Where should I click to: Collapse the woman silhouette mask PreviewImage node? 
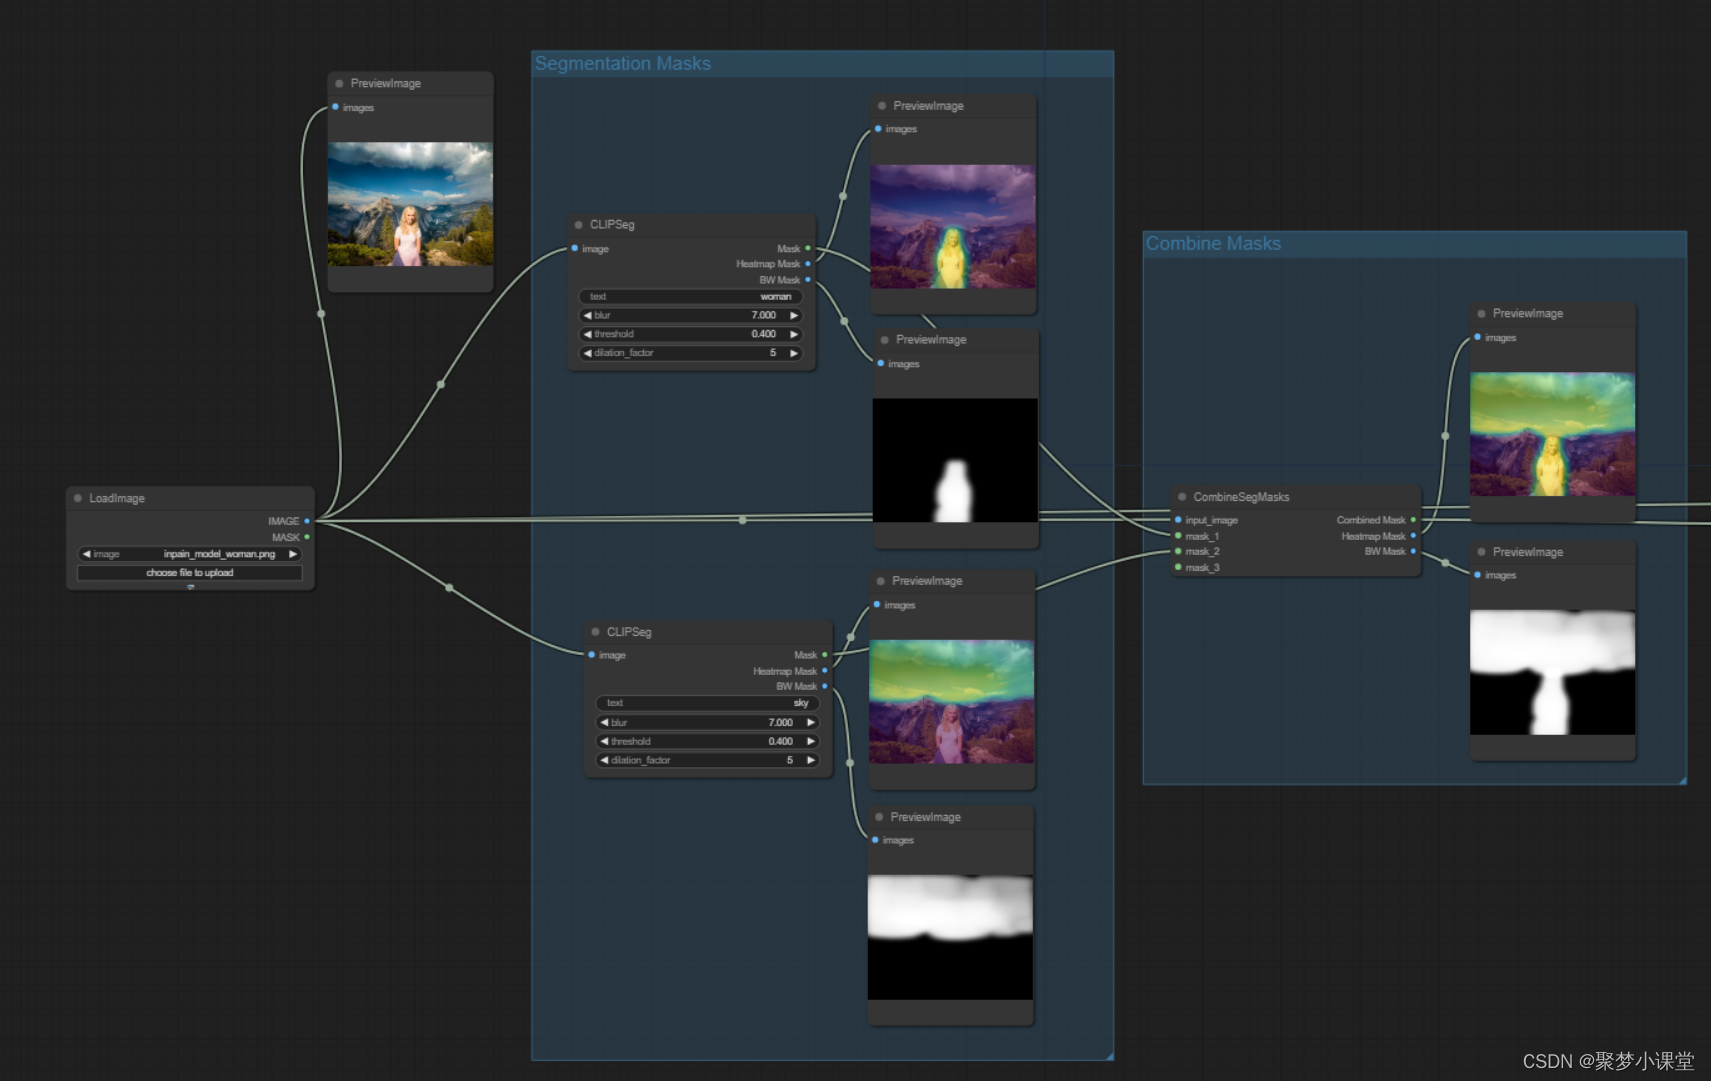[x=885, y=340]
